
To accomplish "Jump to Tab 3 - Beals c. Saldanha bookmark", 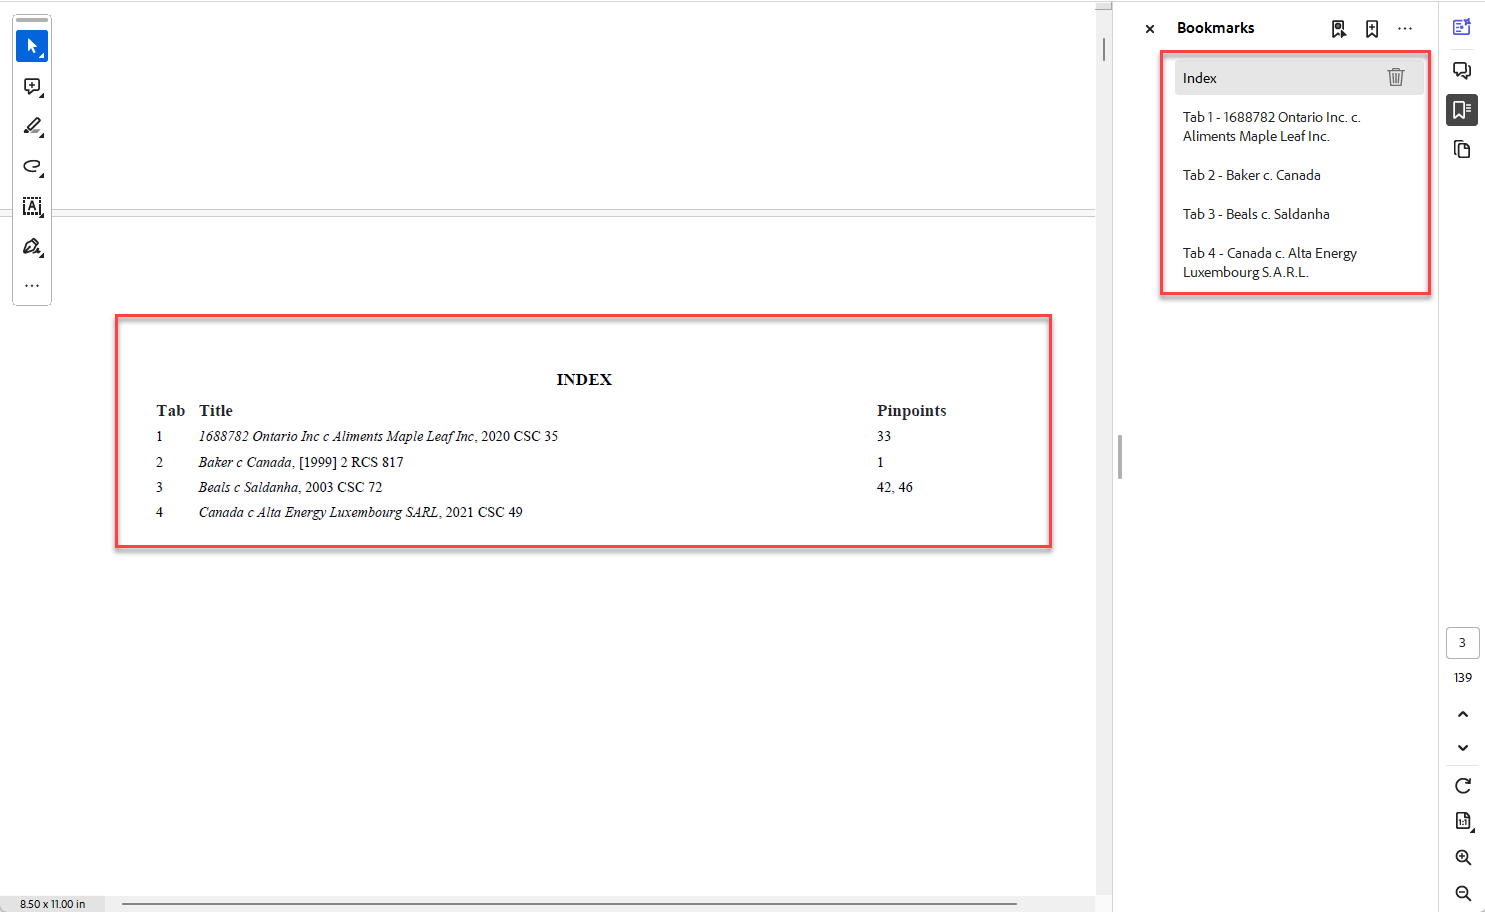I will pos(1256,214).
